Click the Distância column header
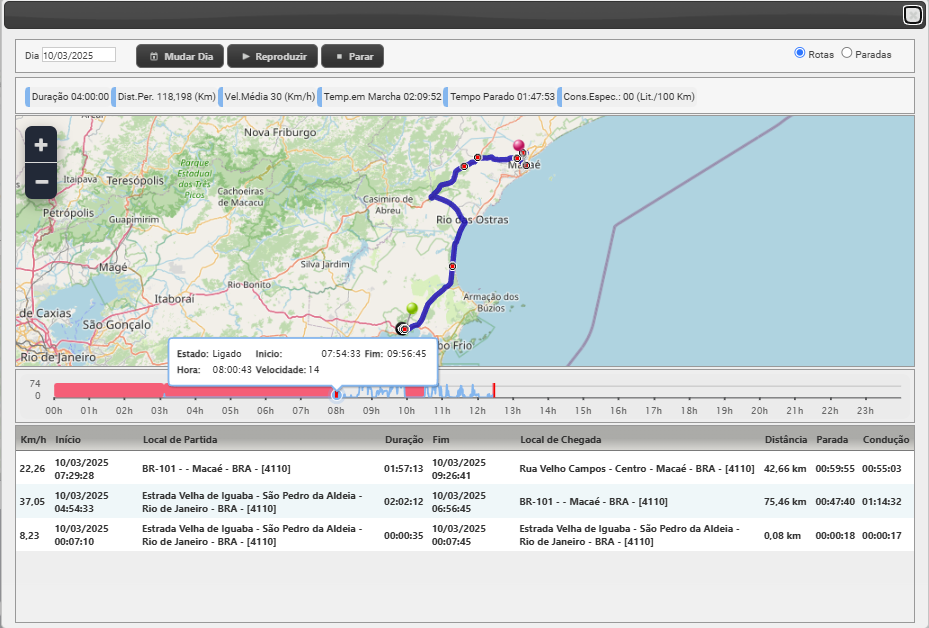929x628 pixels. tap(786, 440)
